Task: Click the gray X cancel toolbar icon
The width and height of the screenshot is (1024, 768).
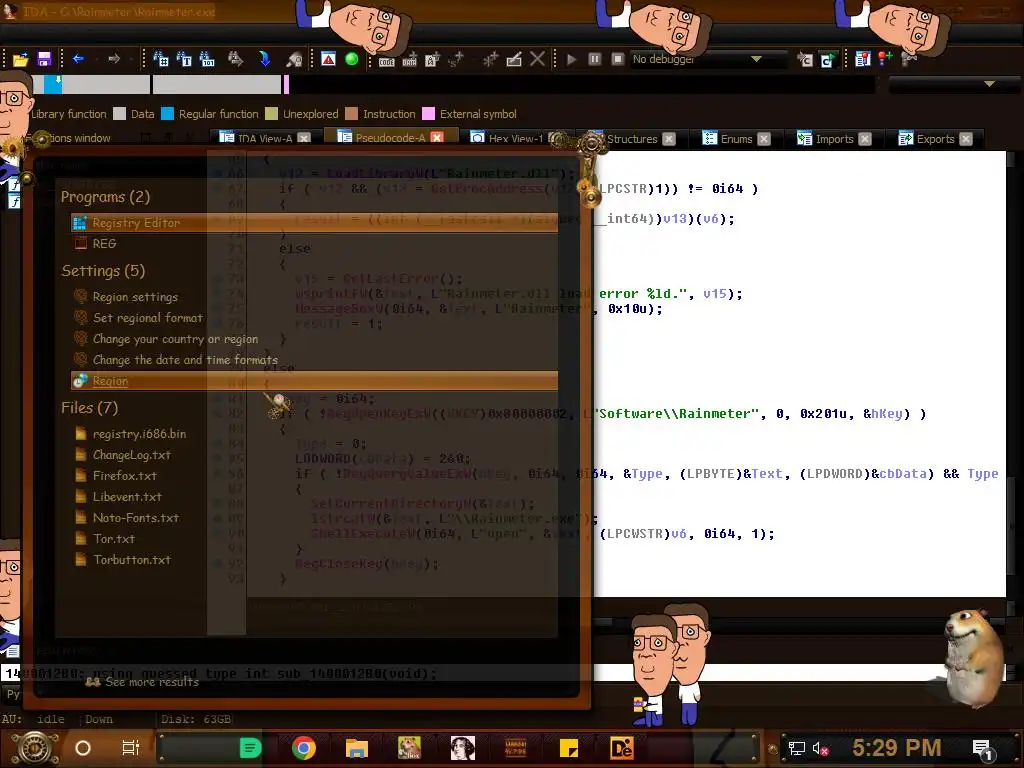Action: click(537, 59)
